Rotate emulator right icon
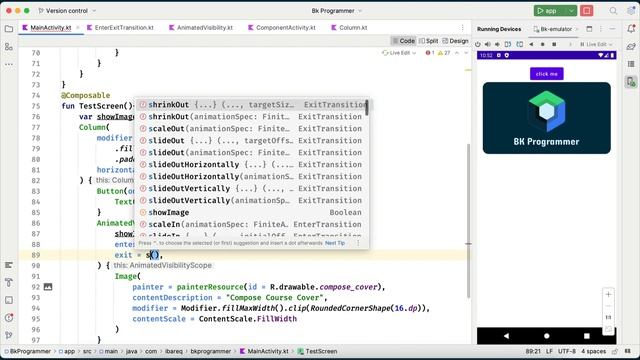The height and width of the screenshot is (360, 640). [520, 44]
